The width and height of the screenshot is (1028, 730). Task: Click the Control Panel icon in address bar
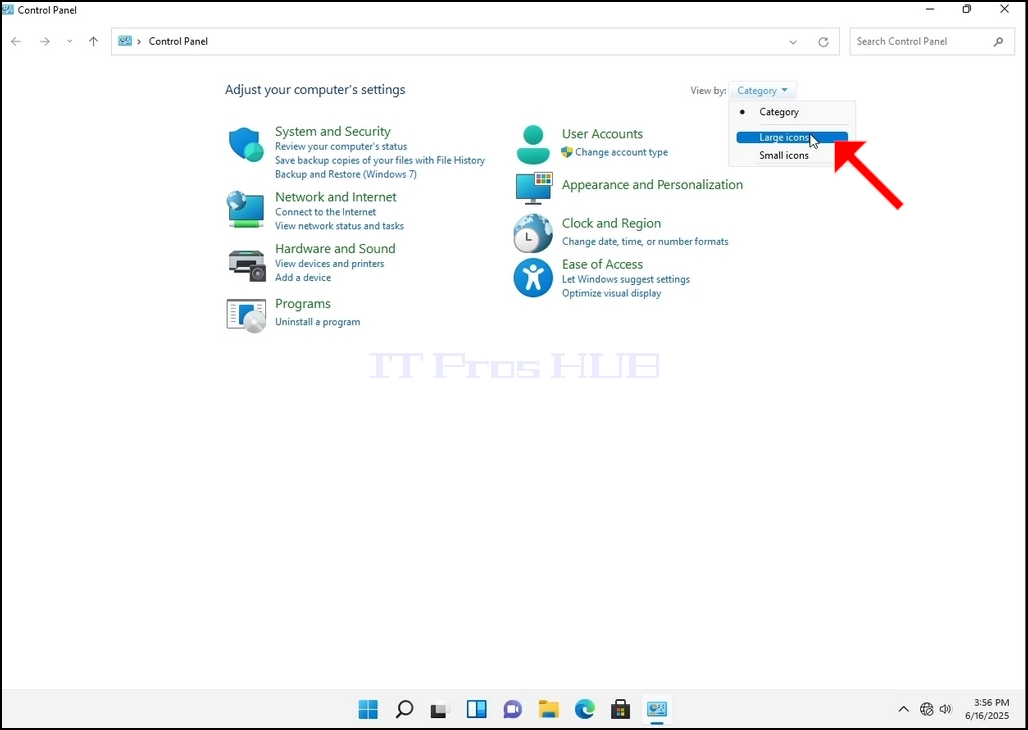(125, 41)
